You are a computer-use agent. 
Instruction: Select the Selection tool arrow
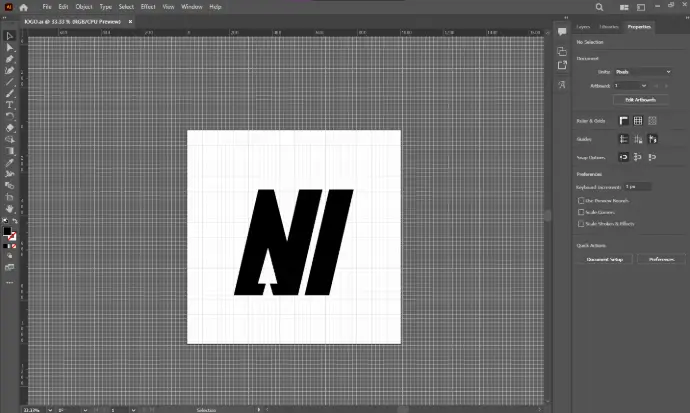(9, 36)
